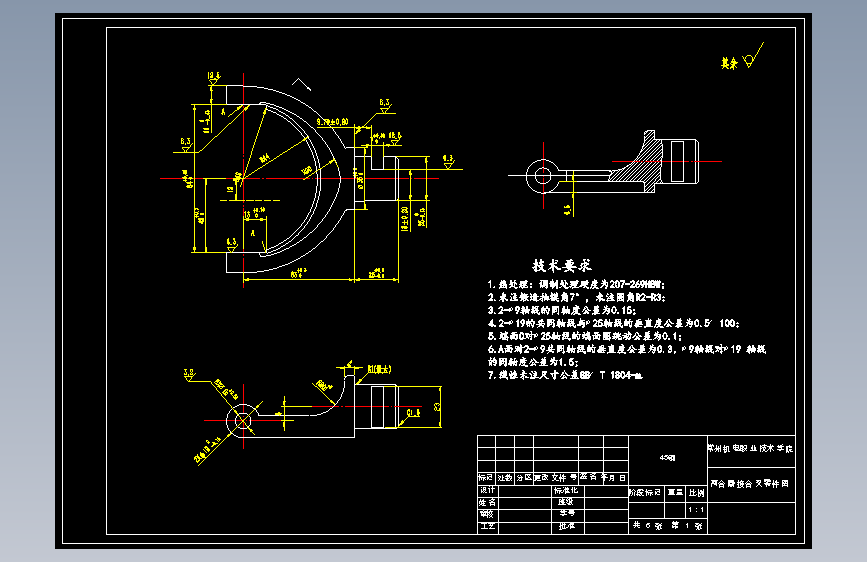Screen dimensions: 867x562
Task: Click the 比例 cell in title block
Action: (696, 492)
